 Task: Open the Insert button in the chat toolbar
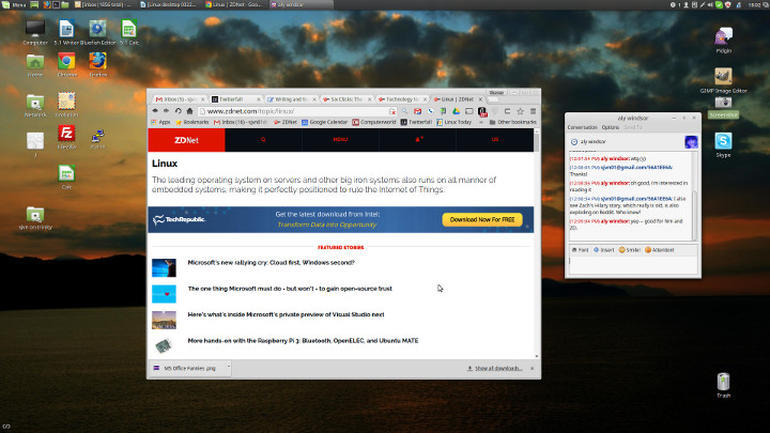[604, 250]
